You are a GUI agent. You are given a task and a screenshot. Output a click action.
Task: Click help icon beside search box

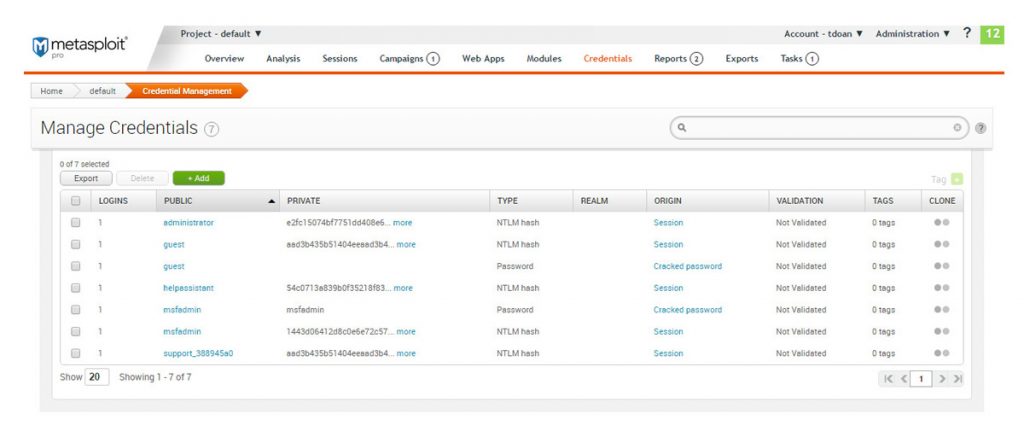click(x=980, y=128)
